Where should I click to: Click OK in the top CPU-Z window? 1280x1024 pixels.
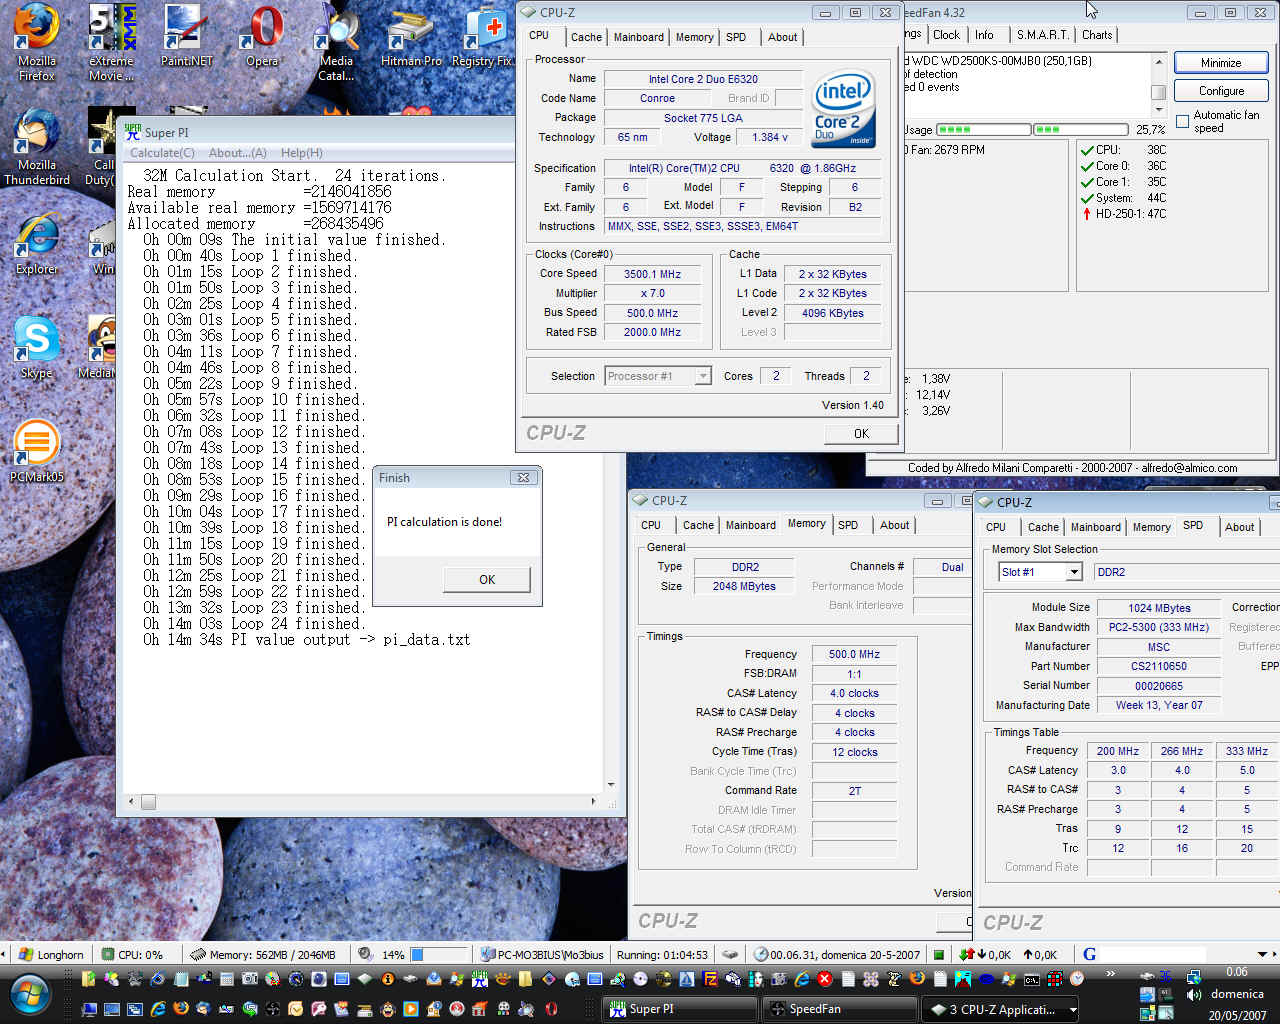(861, 434)
